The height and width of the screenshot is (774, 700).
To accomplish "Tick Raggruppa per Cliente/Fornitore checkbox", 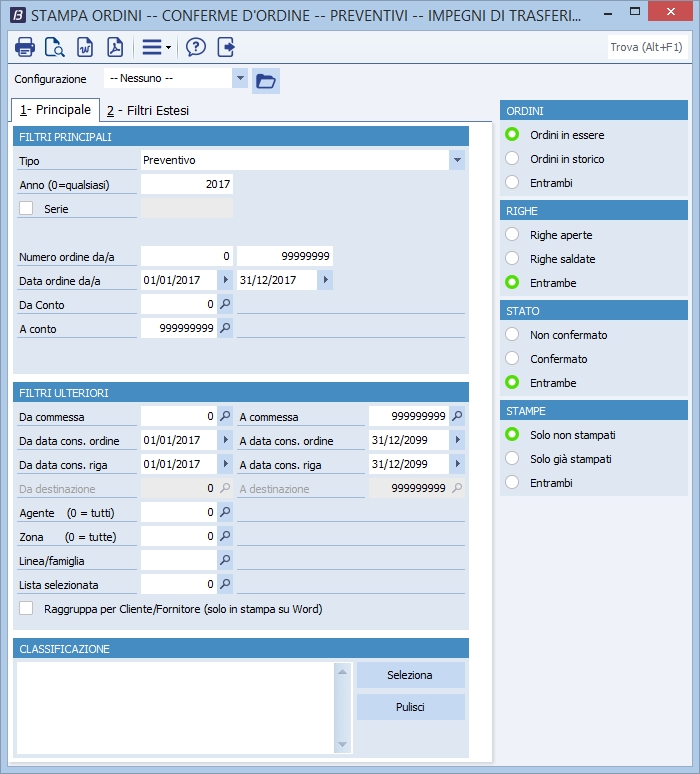I will [27, 608].
